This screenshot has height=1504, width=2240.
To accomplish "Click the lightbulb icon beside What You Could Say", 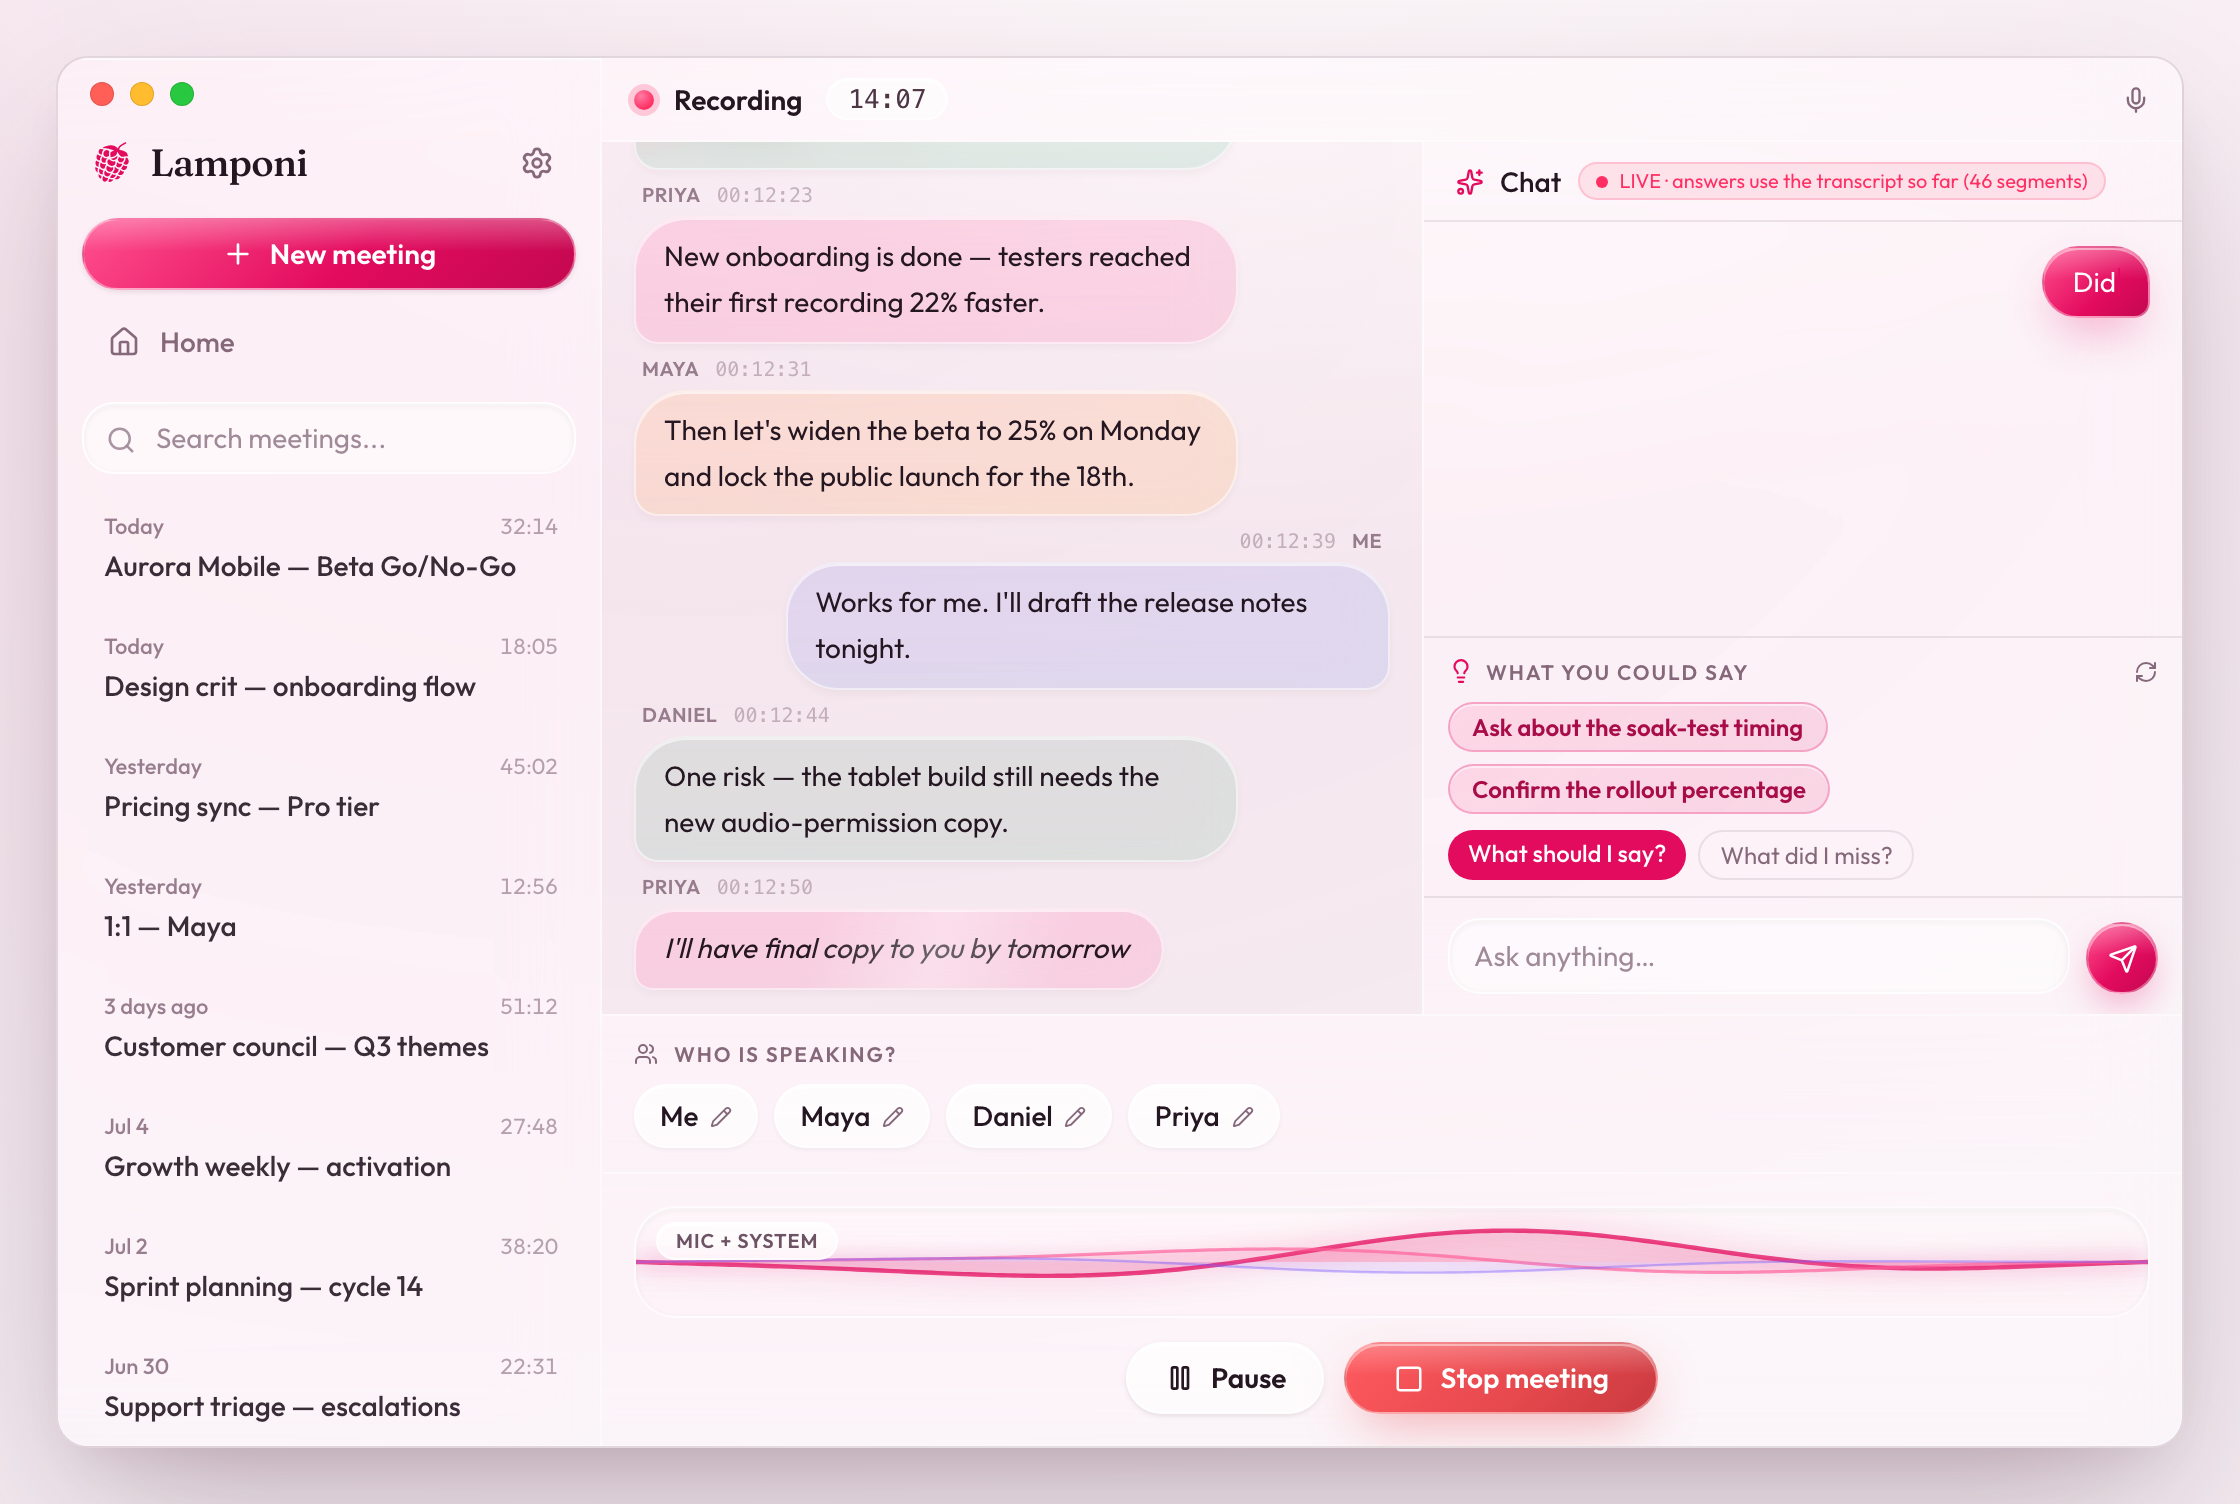I will [x=1461, y=671].
